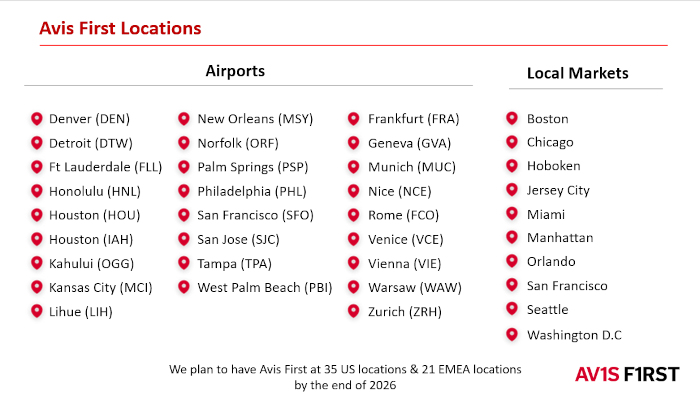
Task: Select the San Francisco (SFO) airport entry
Action: [255, 215]
